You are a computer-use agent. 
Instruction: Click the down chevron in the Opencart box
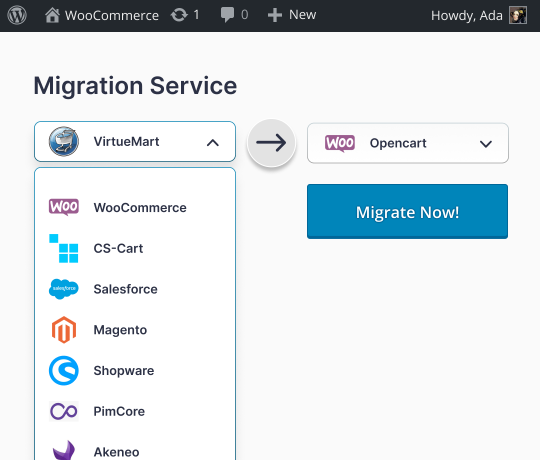coord(486,144)
